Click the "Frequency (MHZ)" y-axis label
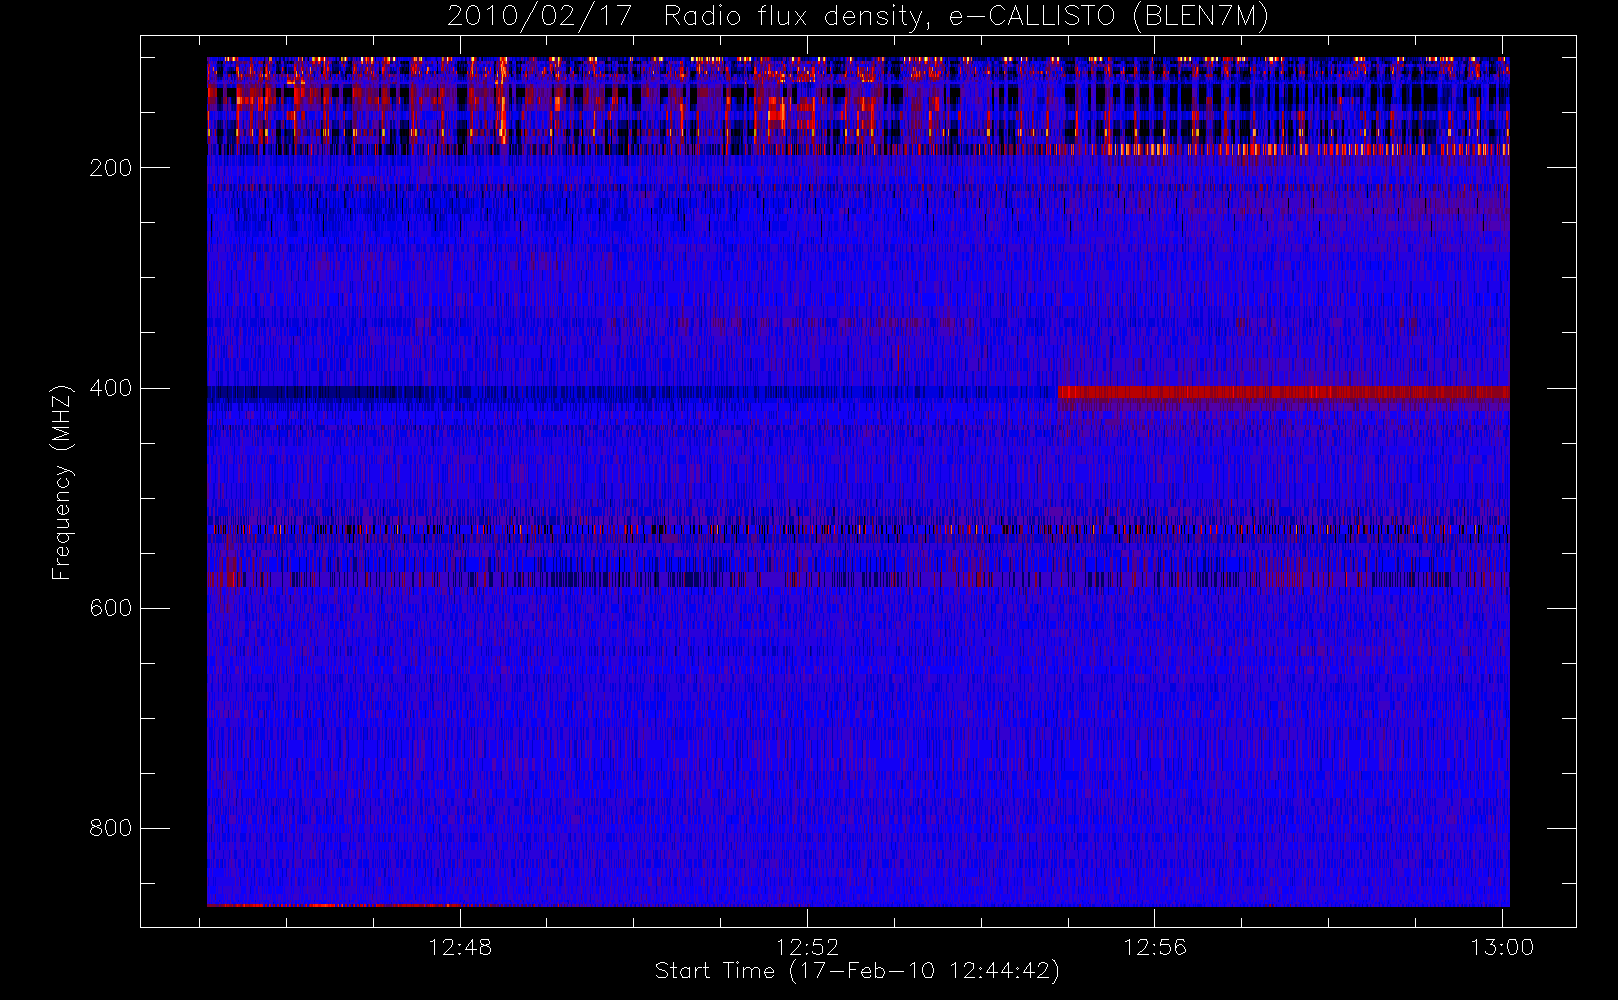 click(62, 482)
